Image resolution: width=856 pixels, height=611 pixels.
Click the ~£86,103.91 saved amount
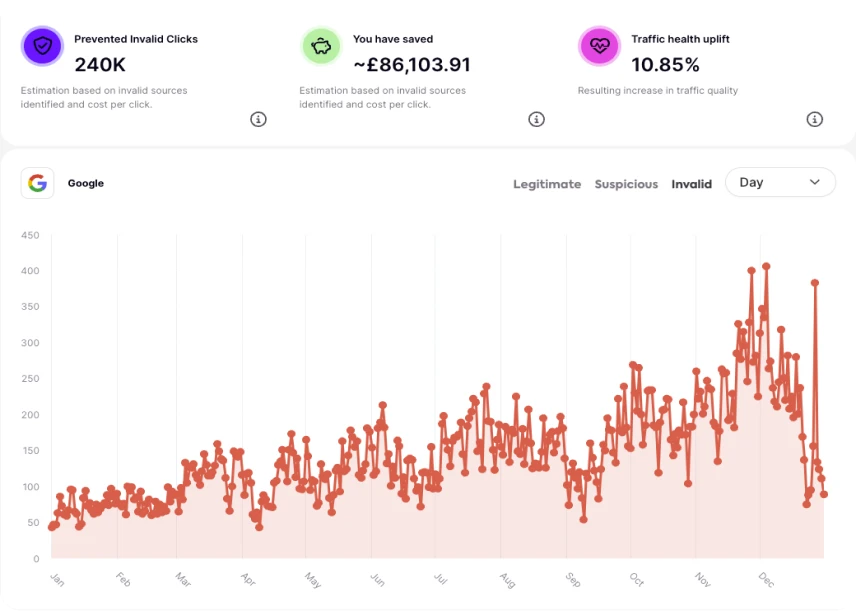click(x=412, y=64)
